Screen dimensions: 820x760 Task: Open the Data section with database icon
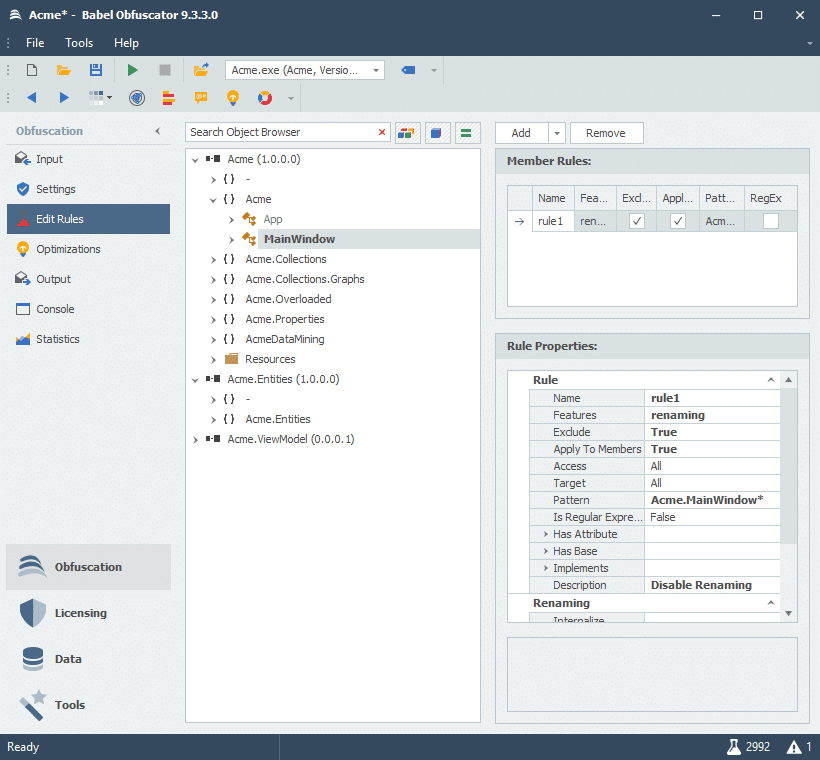[88, 659]
